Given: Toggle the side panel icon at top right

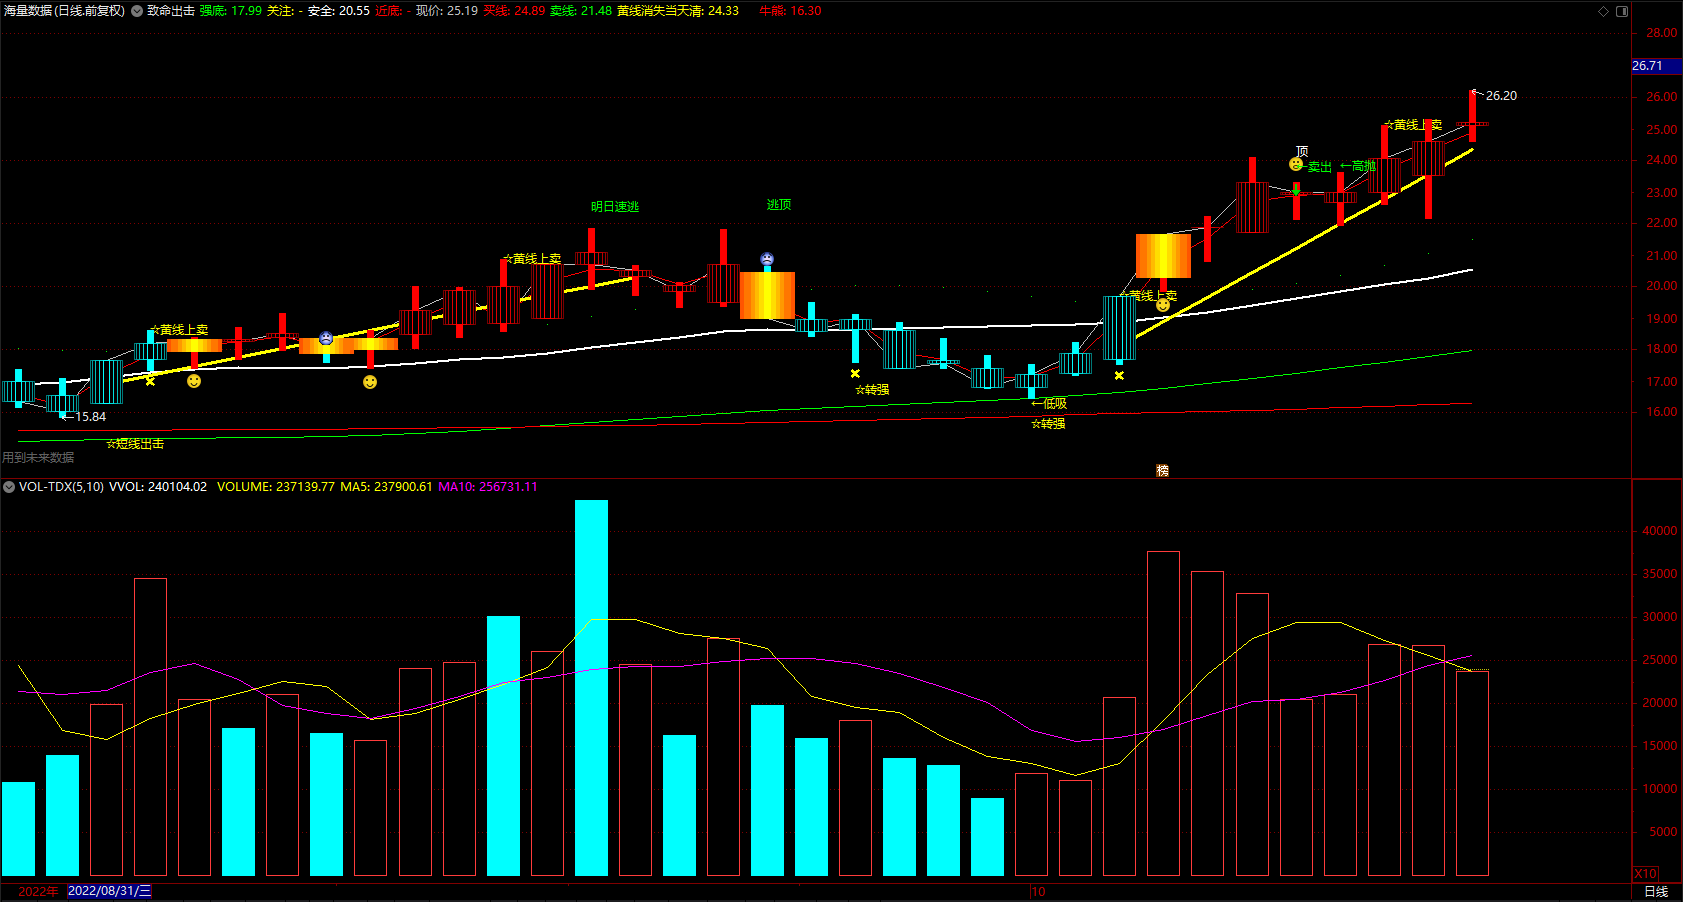Looking at the screenshot, I should (x=1622, y=11).
